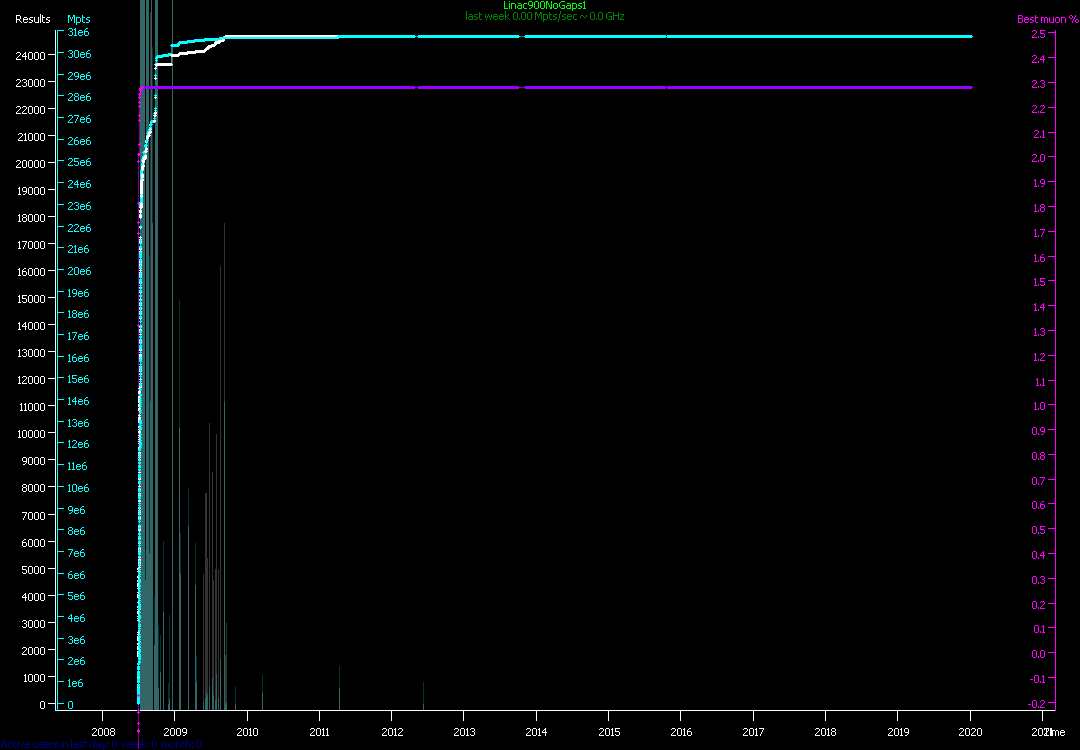The width and height of the screenshot is (1080, 750).
Task: Click the cyan Mpts plateau line
Action: coord(600,37)
